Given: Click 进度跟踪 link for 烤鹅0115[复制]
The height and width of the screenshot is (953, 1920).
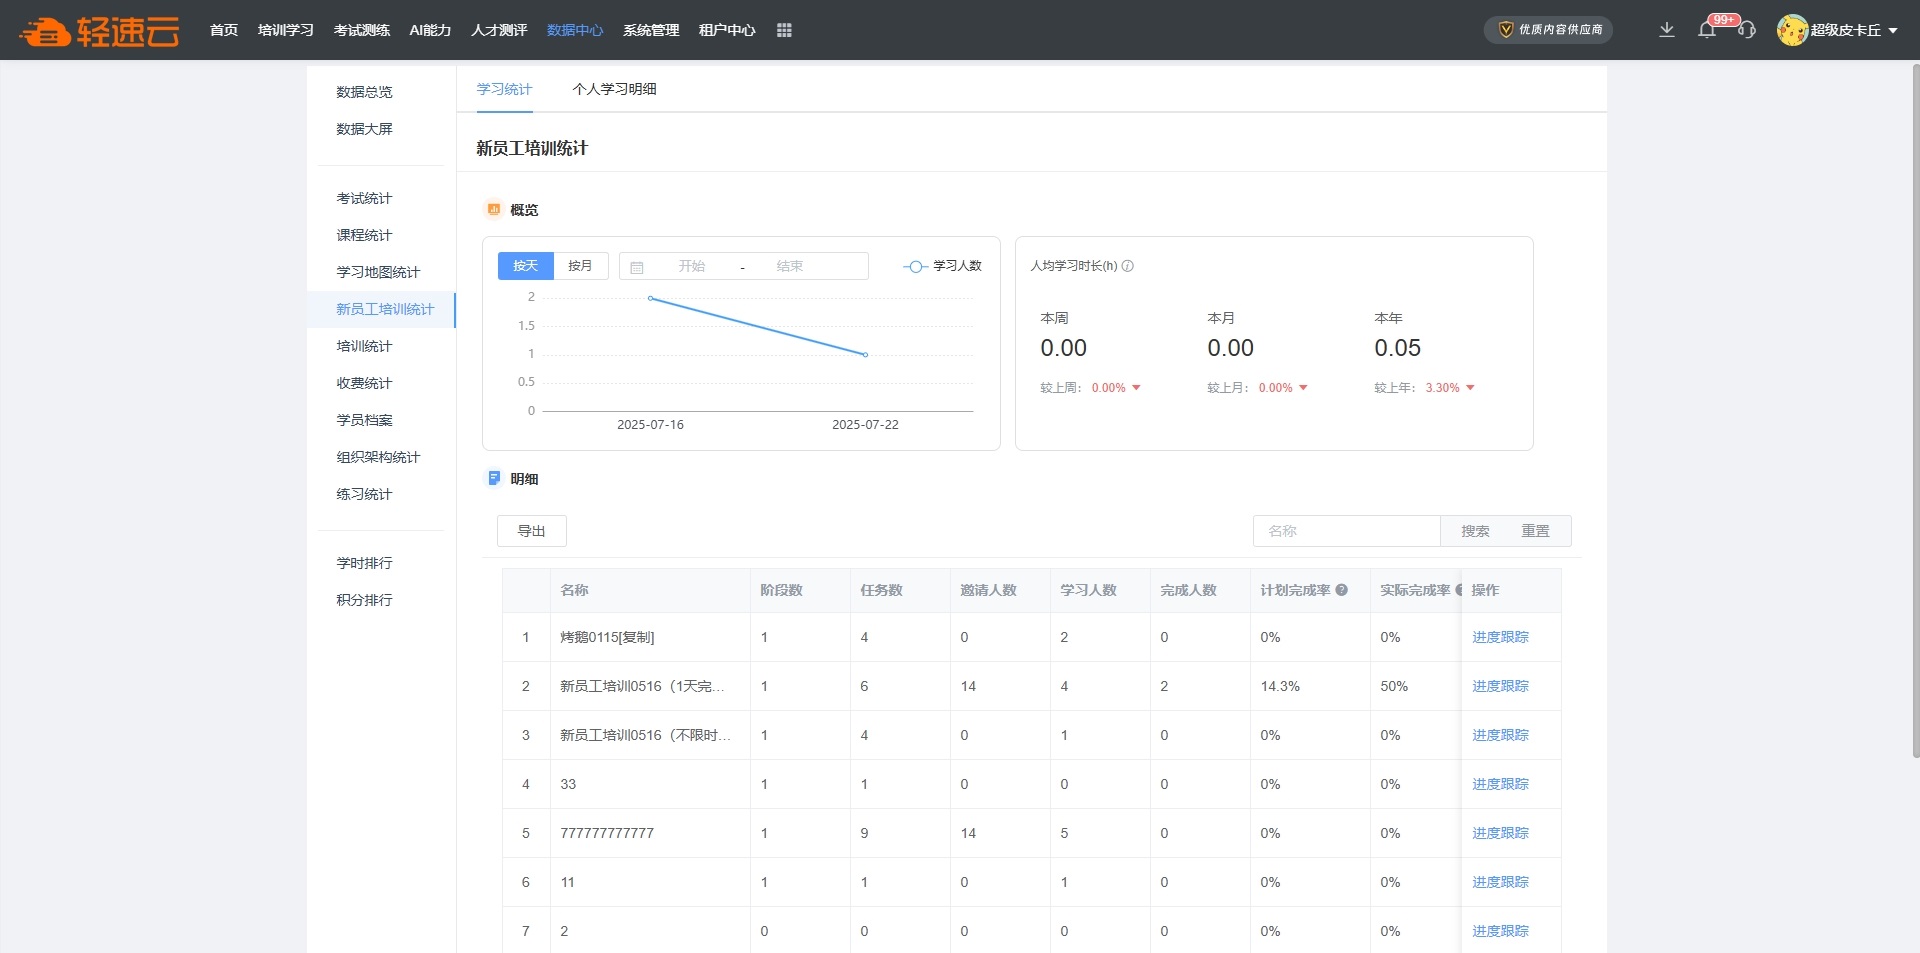Looking at the screenshot, I should click(x=1500, y=637).
